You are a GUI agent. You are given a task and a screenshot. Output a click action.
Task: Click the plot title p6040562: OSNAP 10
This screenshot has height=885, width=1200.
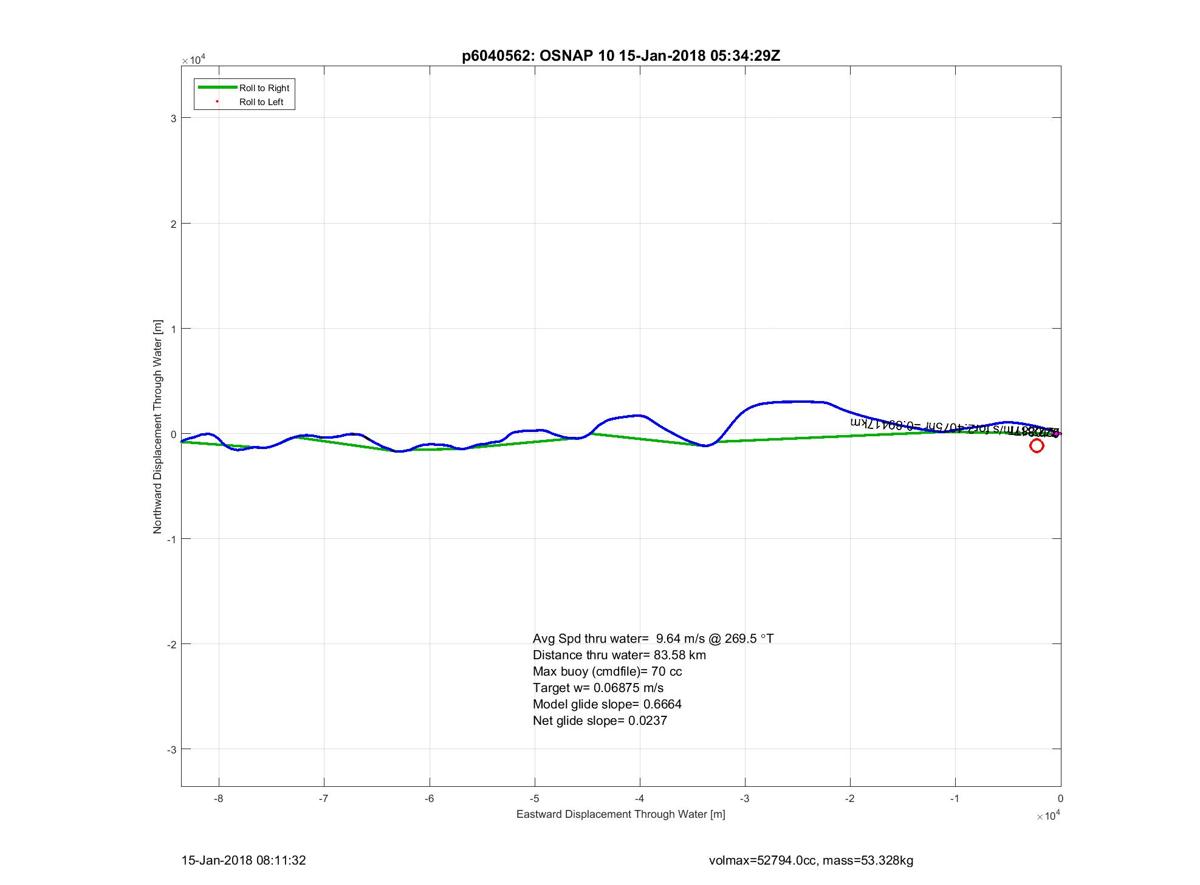621,56
